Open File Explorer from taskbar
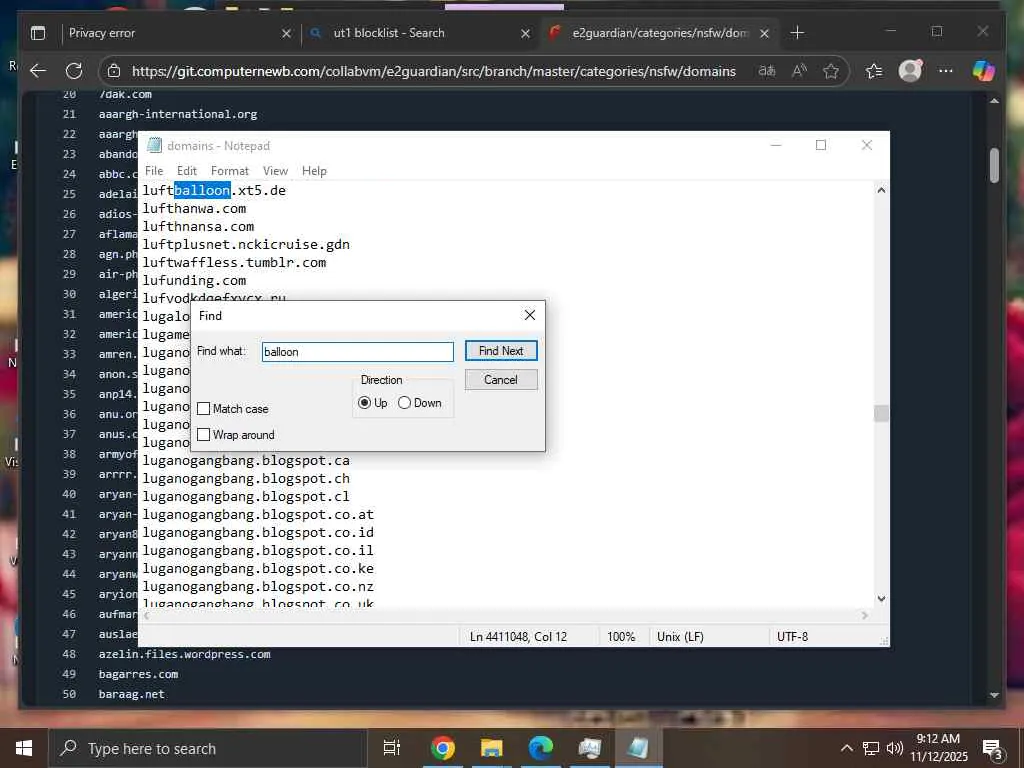The image size is (1024, 768). 491,748
